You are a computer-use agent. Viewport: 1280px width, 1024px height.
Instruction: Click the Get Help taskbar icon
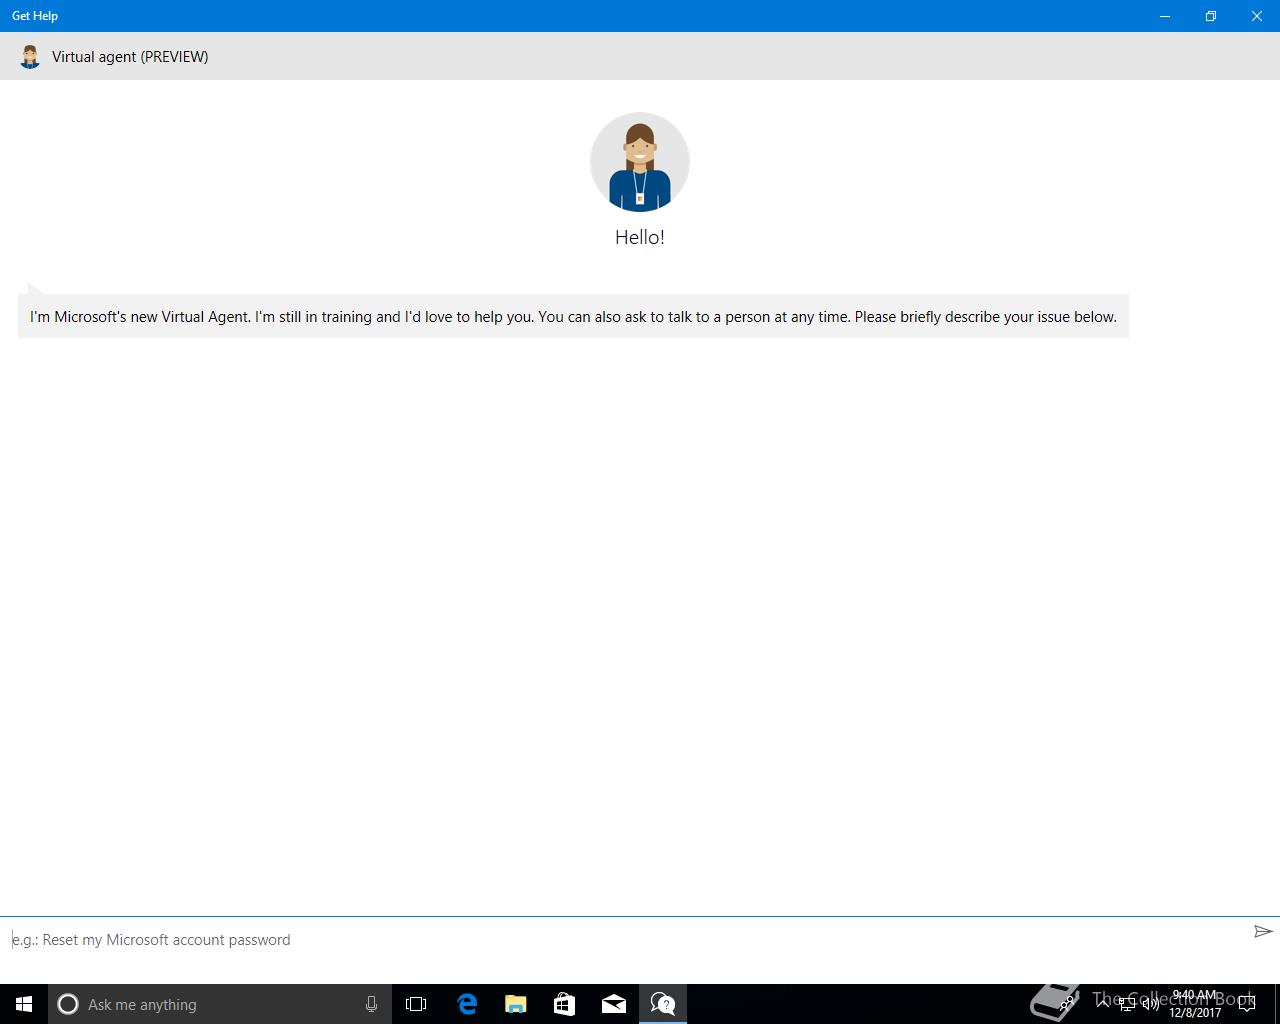tap(662, 1004)
